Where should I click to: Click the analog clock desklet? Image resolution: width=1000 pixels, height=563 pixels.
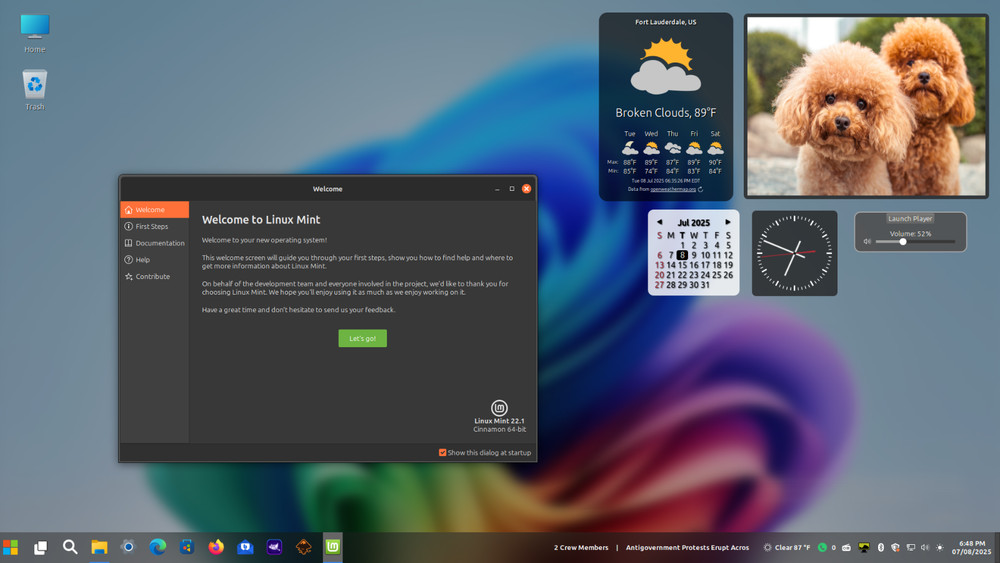point(795,253)
